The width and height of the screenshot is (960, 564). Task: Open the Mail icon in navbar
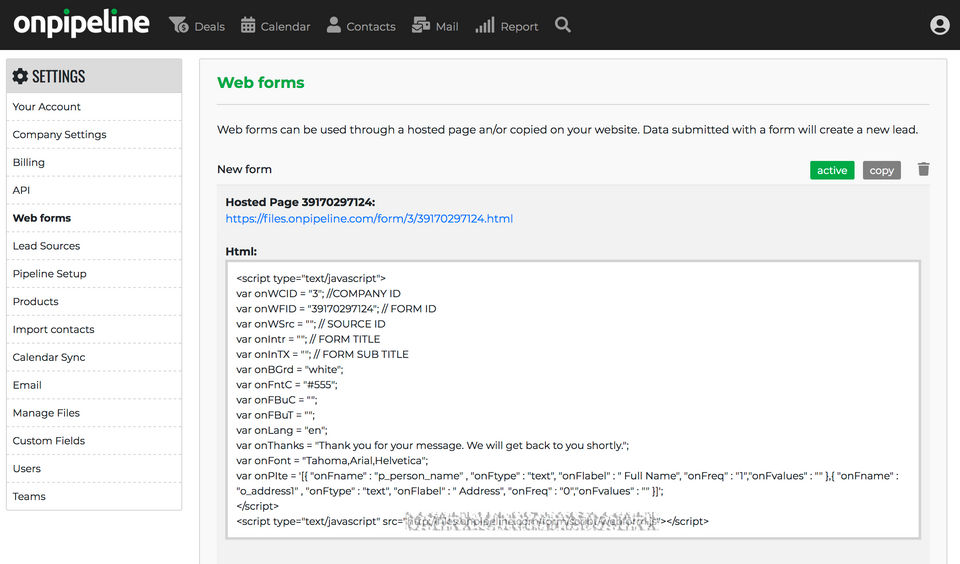coord(421,25)
